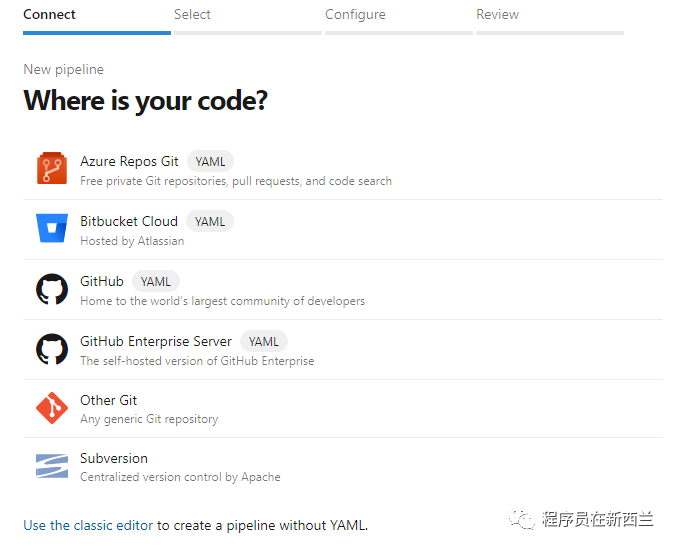Click the "New pipeline" breadcrumb text
675x549 pixels.
[63, 69]
